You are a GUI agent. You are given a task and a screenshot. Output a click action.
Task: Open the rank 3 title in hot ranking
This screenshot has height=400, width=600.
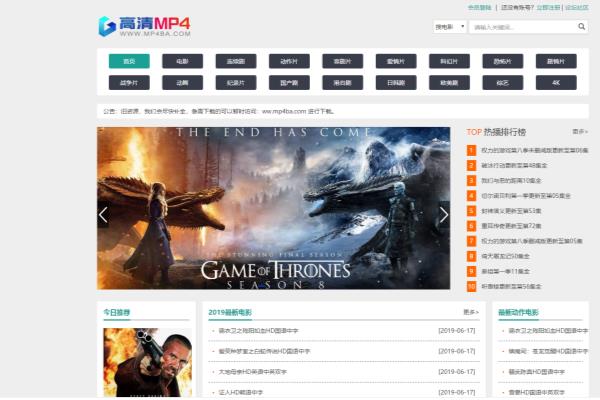[x=511, y=180]
